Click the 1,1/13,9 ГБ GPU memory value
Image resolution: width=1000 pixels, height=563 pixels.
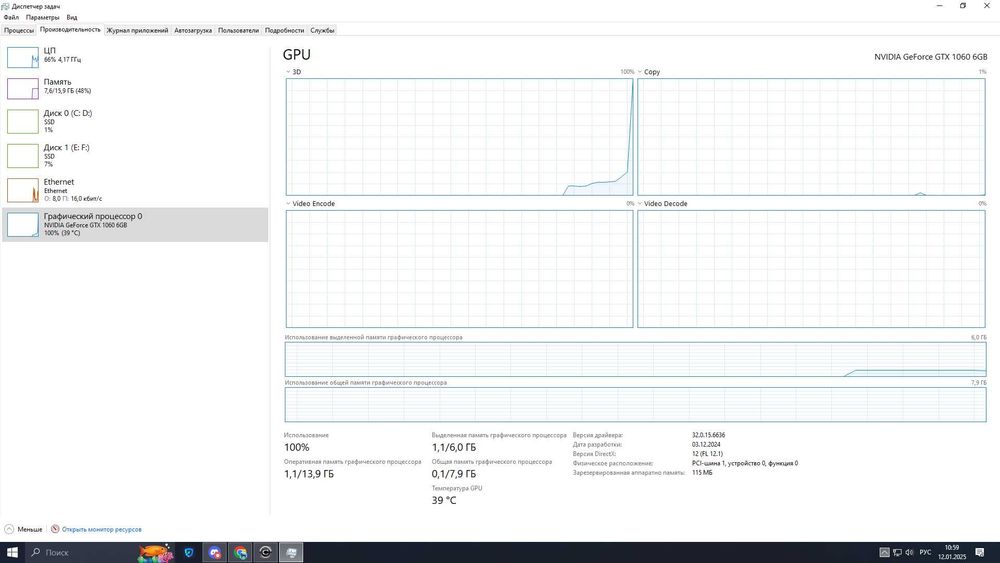(309, 474)
